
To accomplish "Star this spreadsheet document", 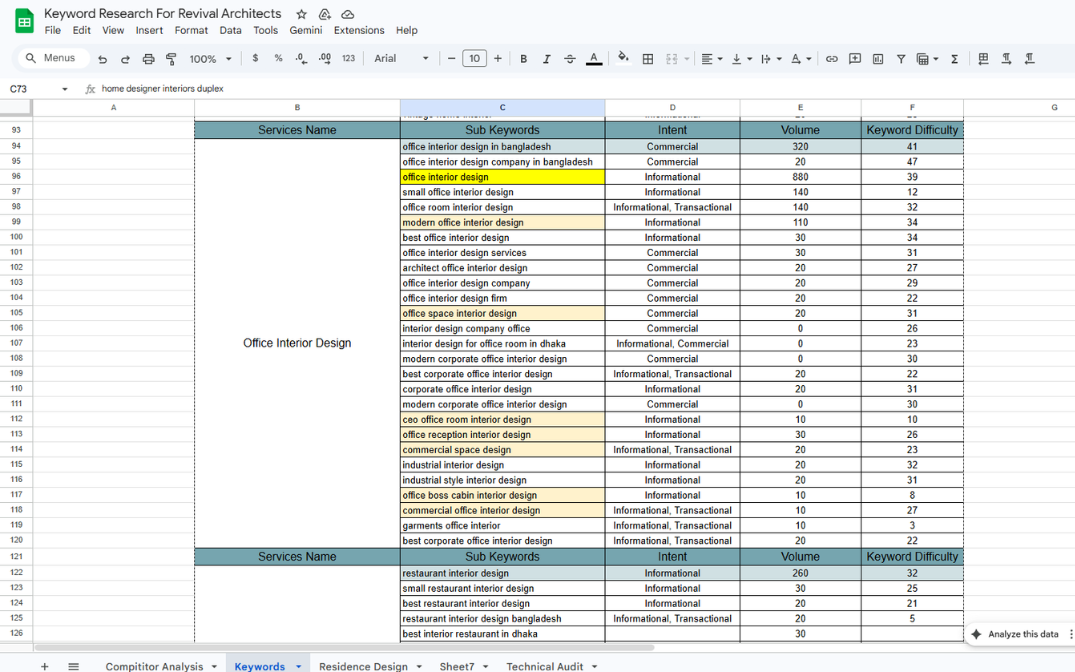I will point(302,14).
